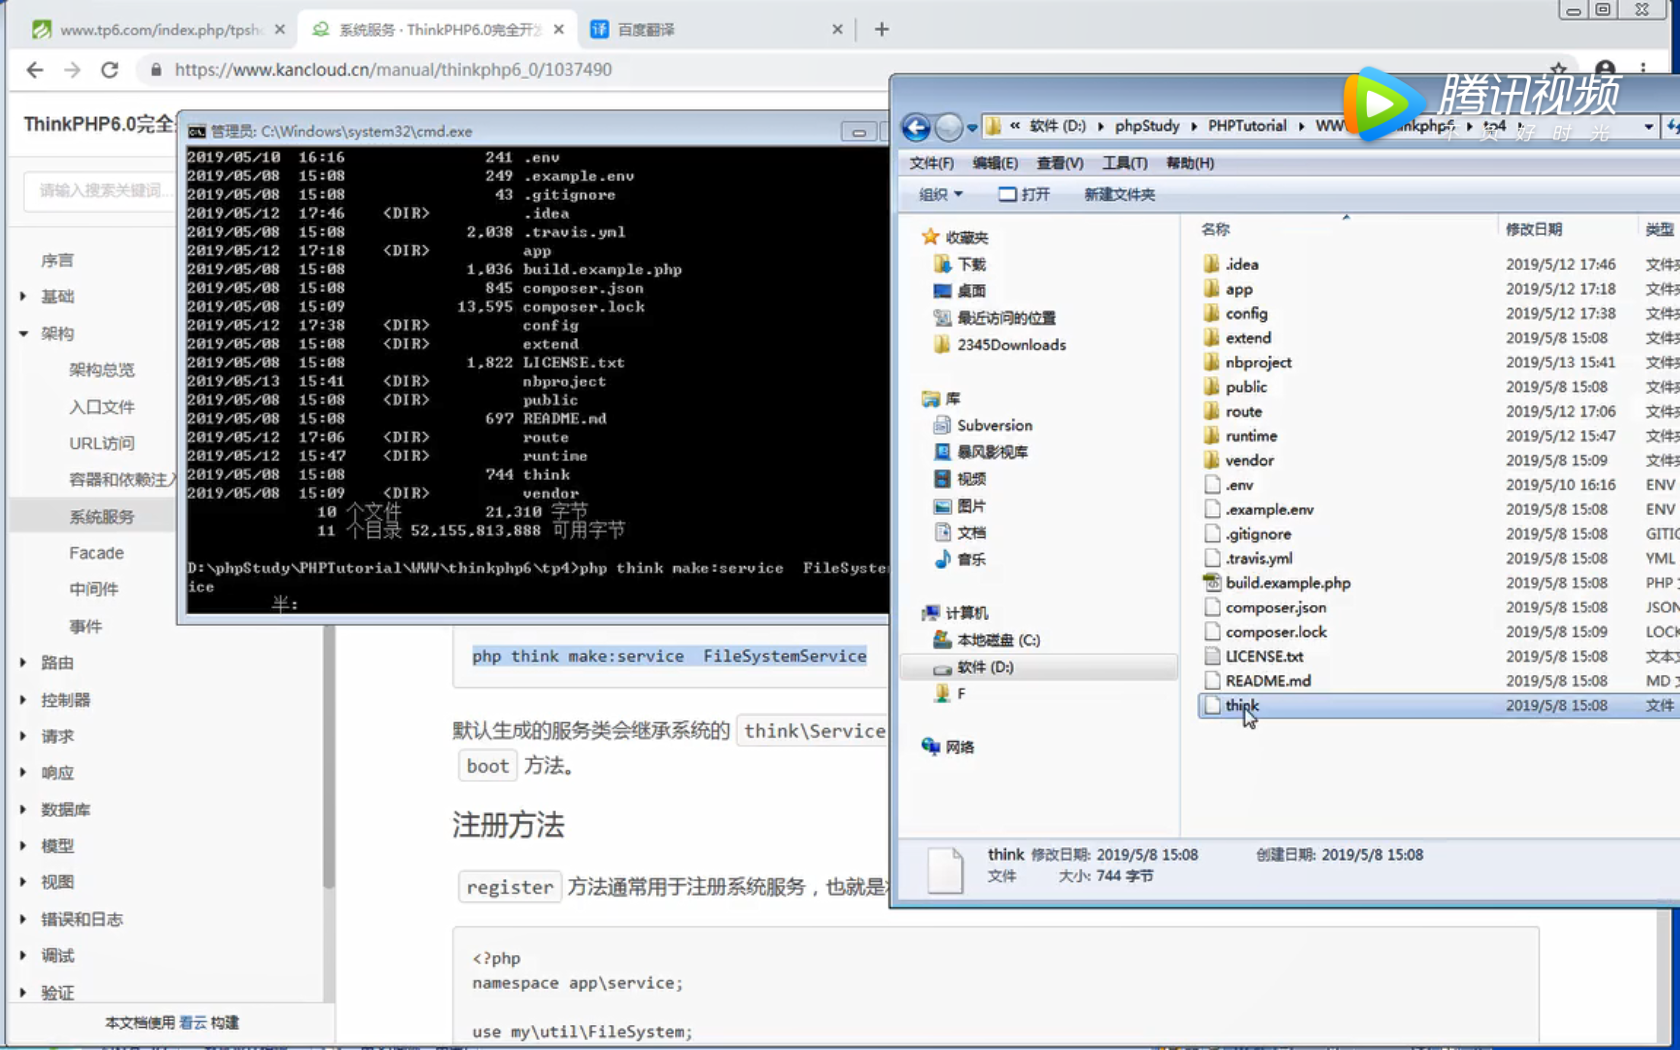Close the 百度翻译 tab
This screenshot has width=1680, height=1050.
click(837, 29)
